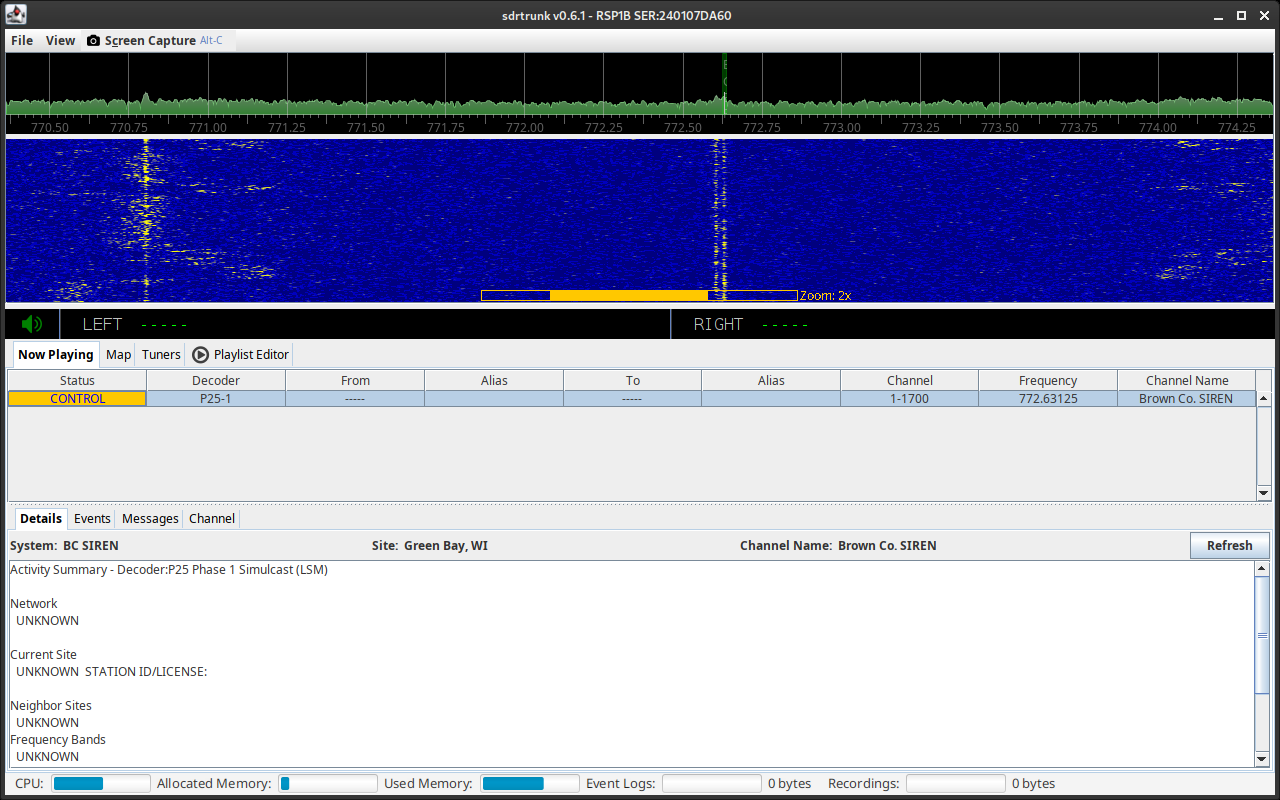Select the Now Playing tab
The height and width of the screenshot is (800, 1280).
[55, 354]
